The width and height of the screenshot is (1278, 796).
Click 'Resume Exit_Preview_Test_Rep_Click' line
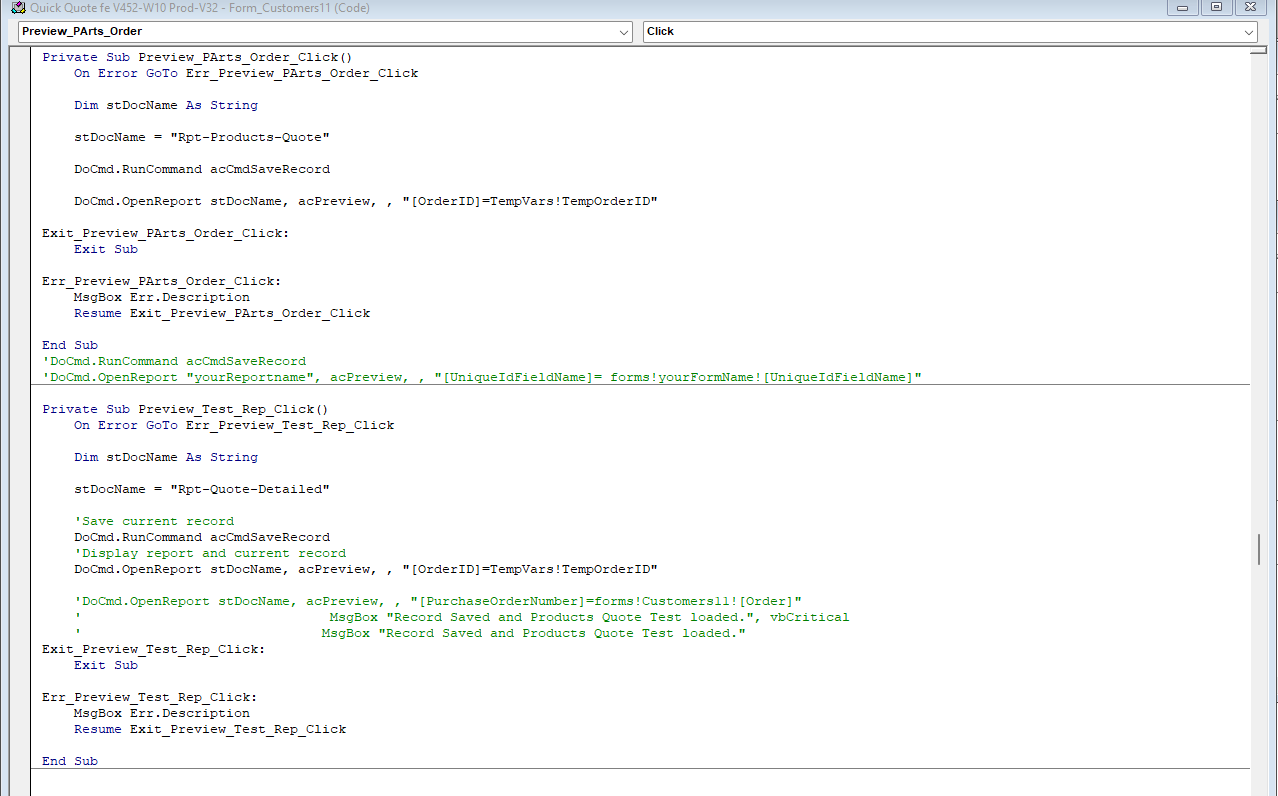tap(210, 729)
